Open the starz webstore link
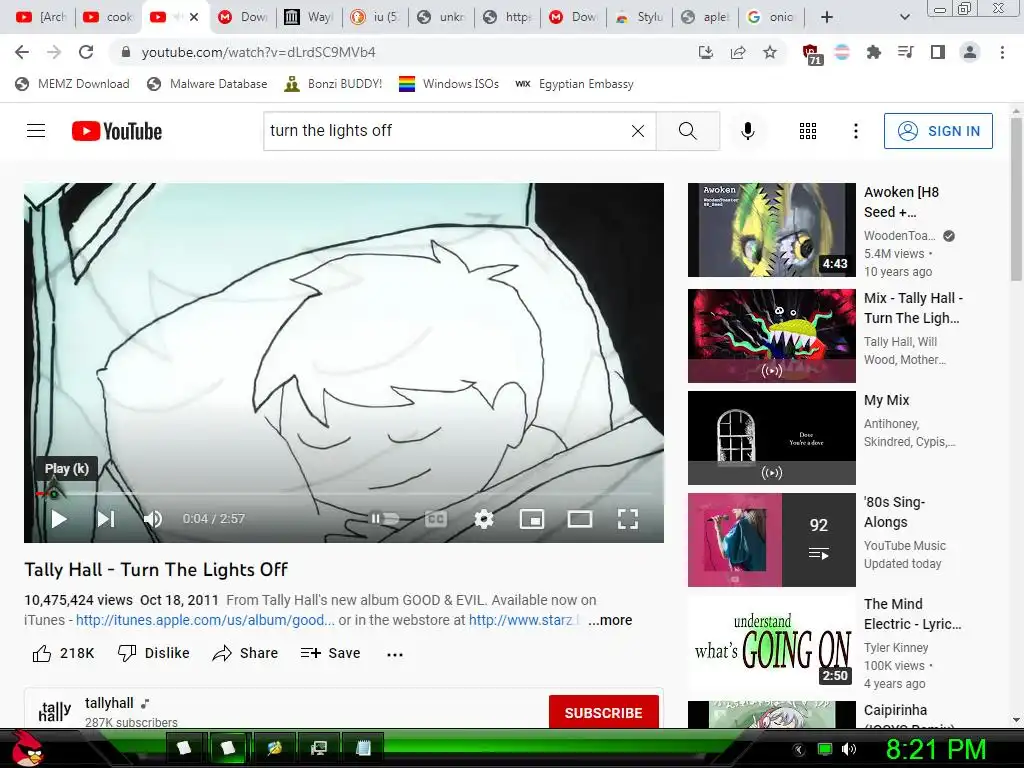Image resolution: width=1024 pixels, height=768 pixels. coord(524,620)
